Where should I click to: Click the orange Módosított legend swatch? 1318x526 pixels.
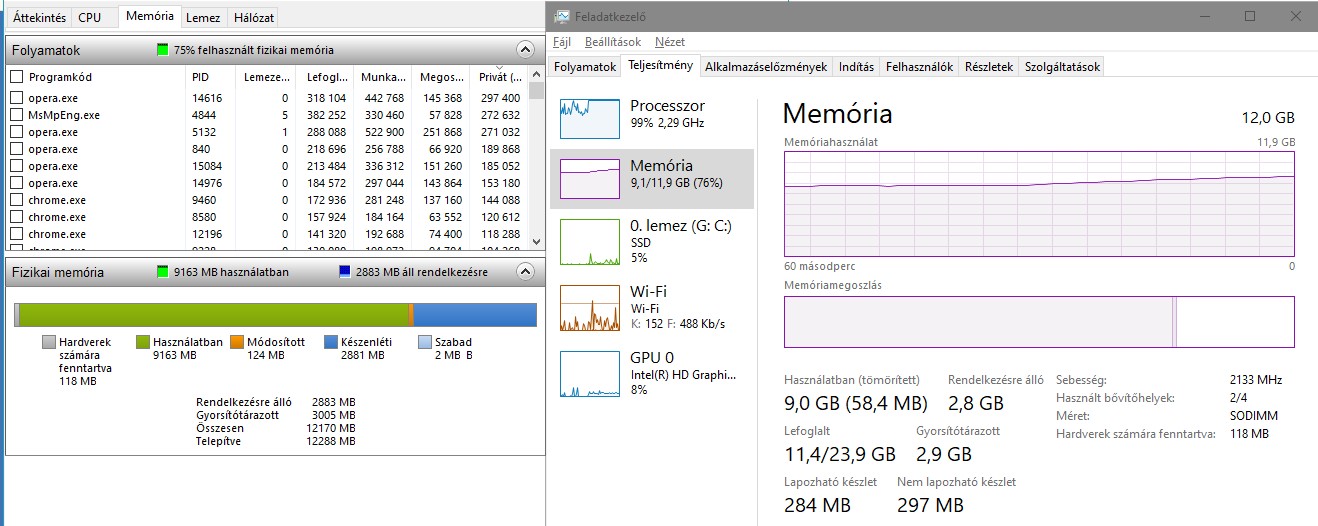click(x=237, y=342)
